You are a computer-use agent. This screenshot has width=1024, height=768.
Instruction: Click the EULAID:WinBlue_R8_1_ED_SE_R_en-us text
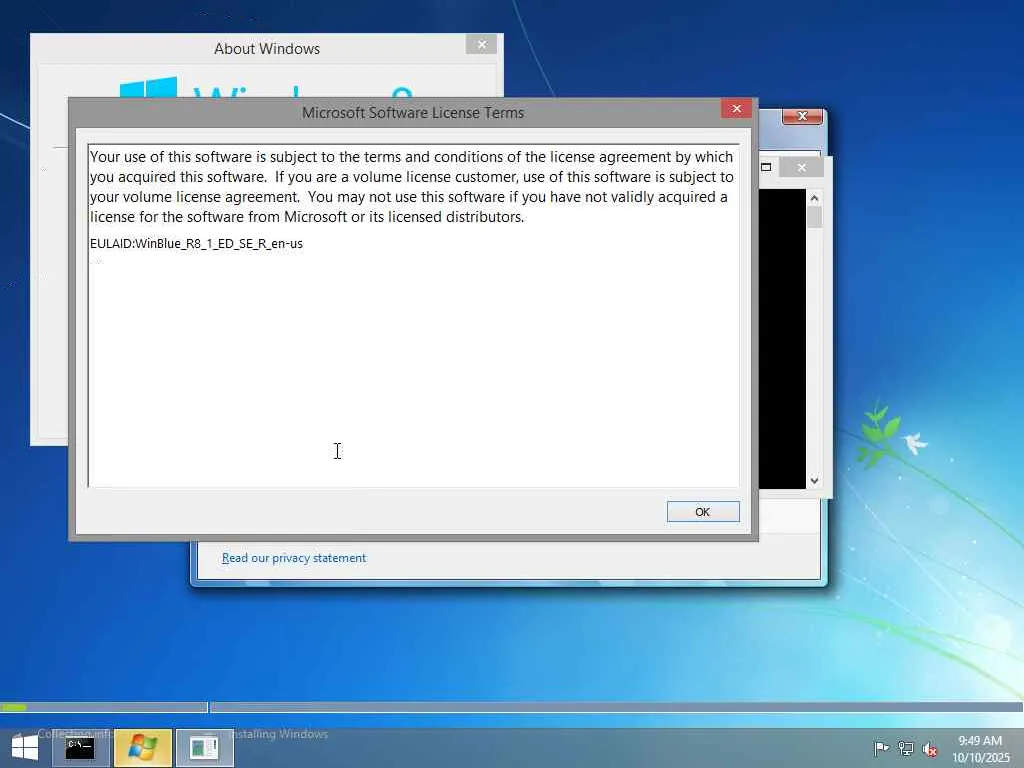pos(197,244)
